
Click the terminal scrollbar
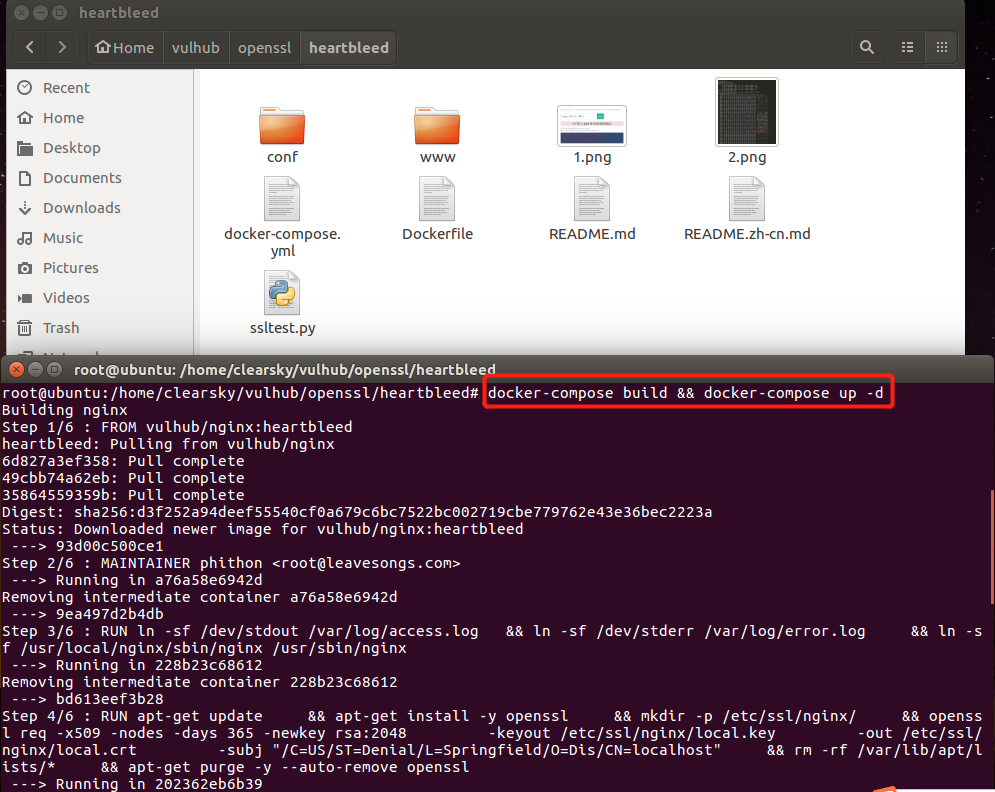pos(991,546)
